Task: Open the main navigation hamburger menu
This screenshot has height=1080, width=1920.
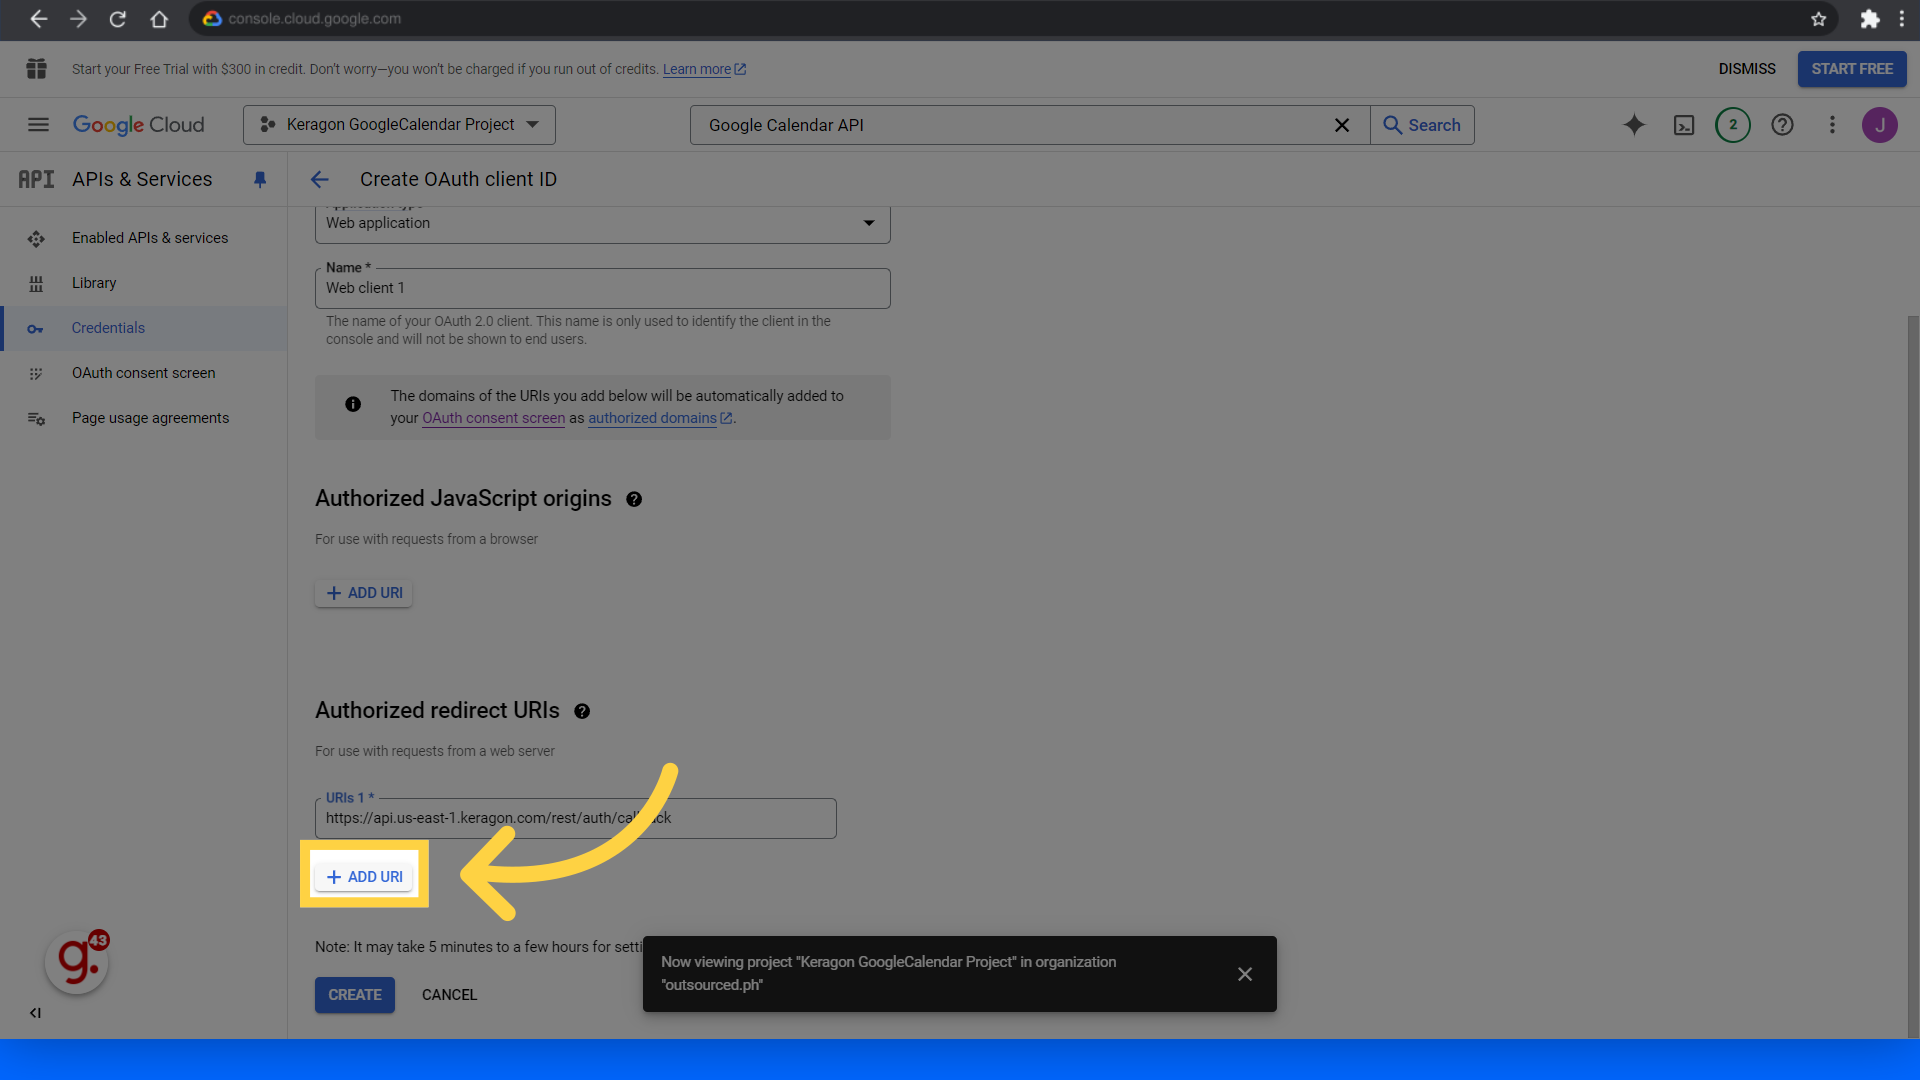Action: (38, 125)
